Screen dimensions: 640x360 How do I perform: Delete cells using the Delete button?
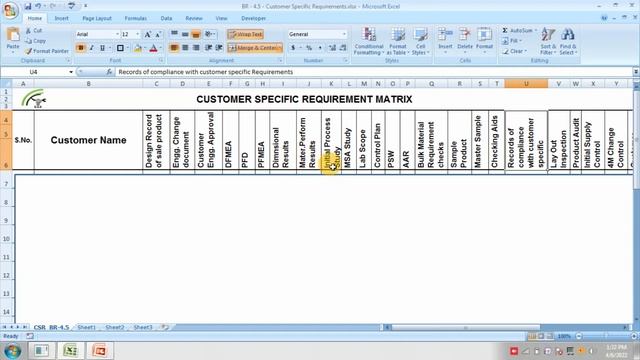coord(464,39)
